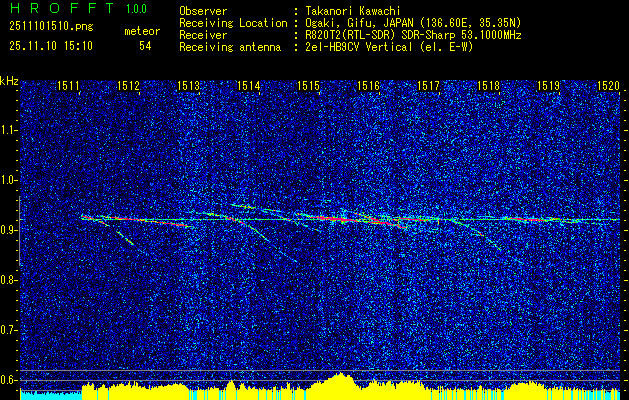Click time marker 1514
This screenshot has width=629, height=400.
click(248, 85)
